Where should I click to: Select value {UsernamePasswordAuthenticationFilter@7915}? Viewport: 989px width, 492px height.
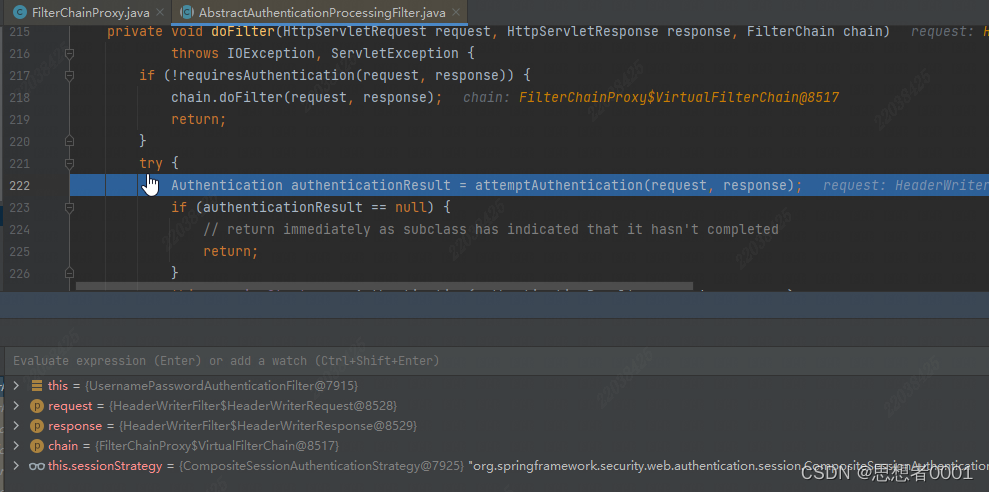(222, 385)
